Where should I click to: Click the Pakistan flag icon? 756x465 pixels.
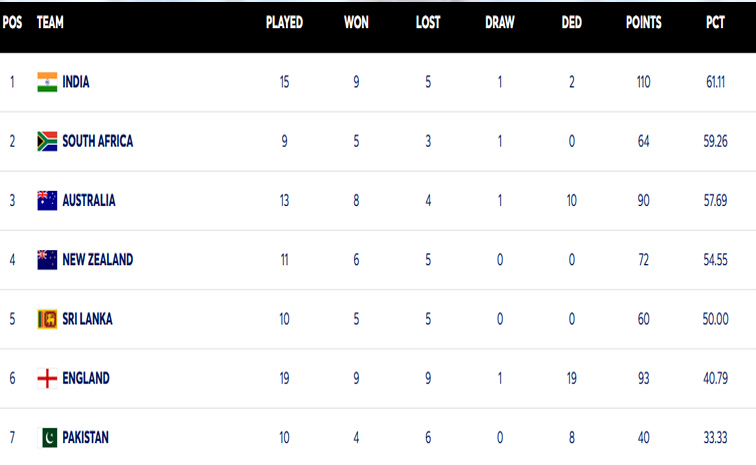coord(47,438)
